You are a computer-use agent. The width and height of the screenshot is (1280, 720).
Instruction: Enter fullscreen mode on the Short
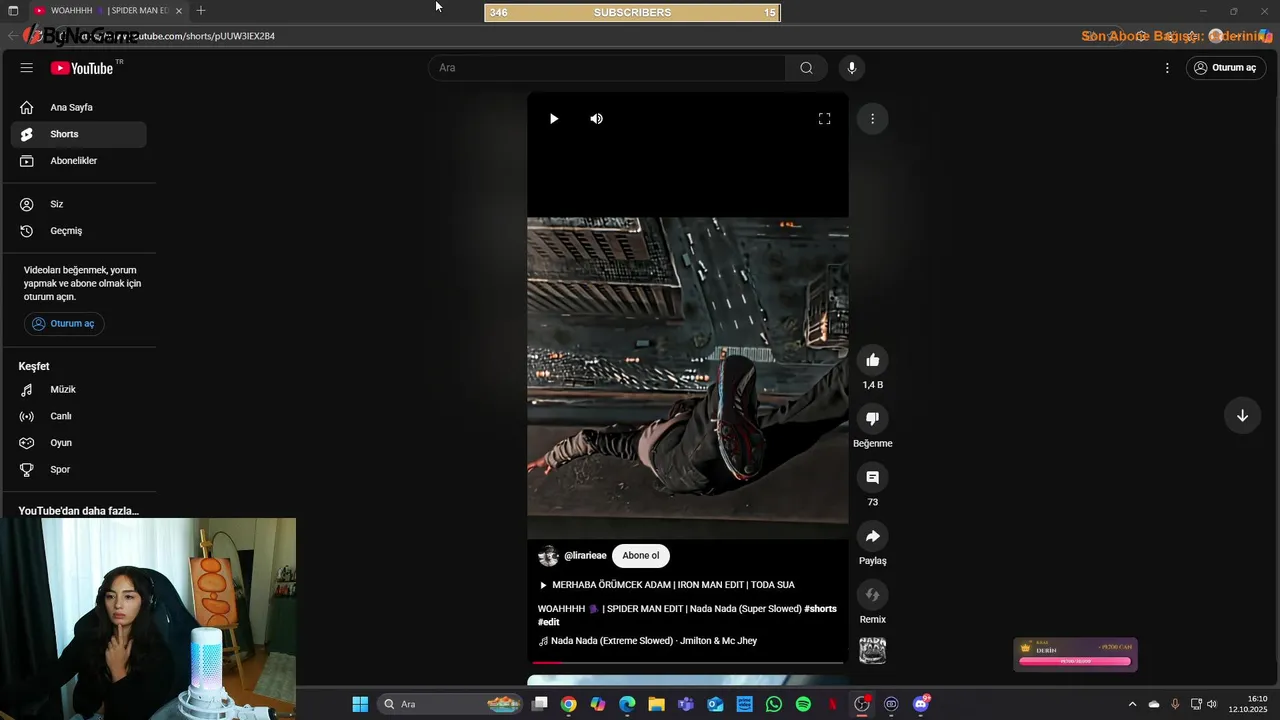pos(824,119)
